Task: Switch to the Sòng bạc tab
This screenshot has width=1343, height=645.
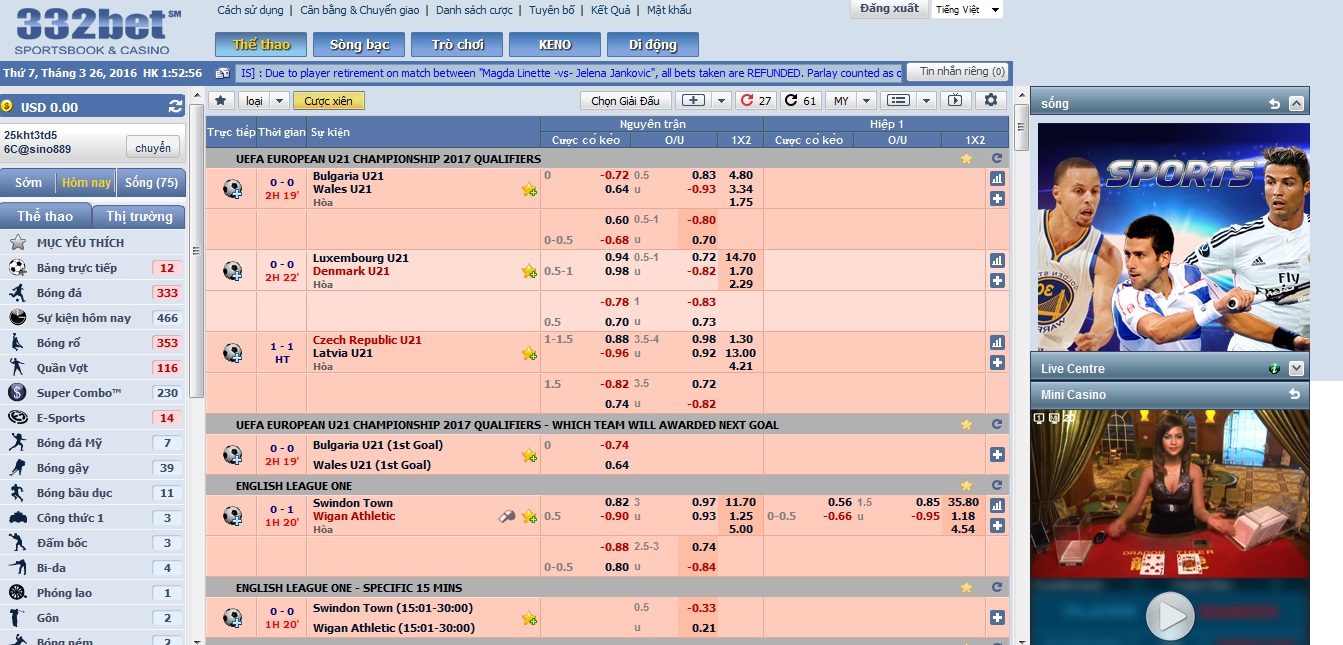Action: point(359,45)
